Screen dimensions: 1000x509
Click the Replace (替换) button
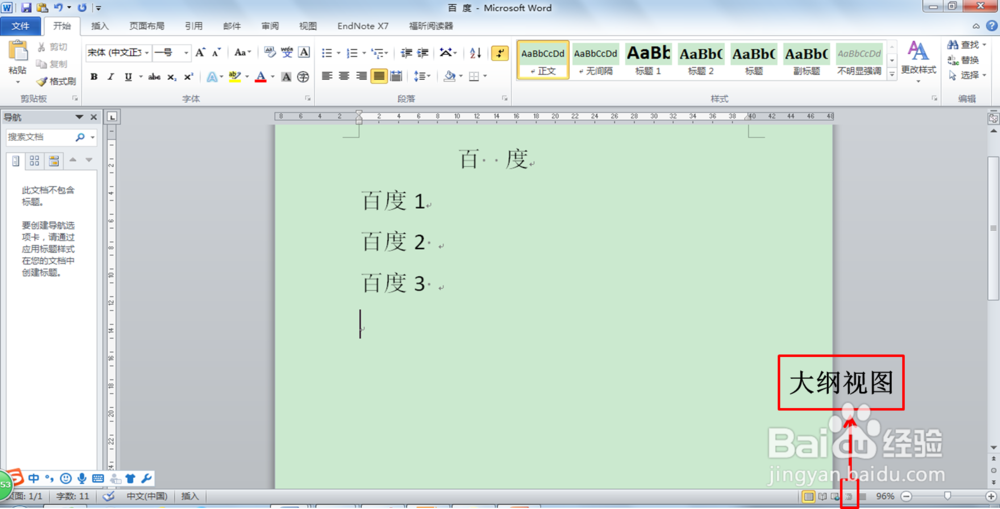(964, 60)
